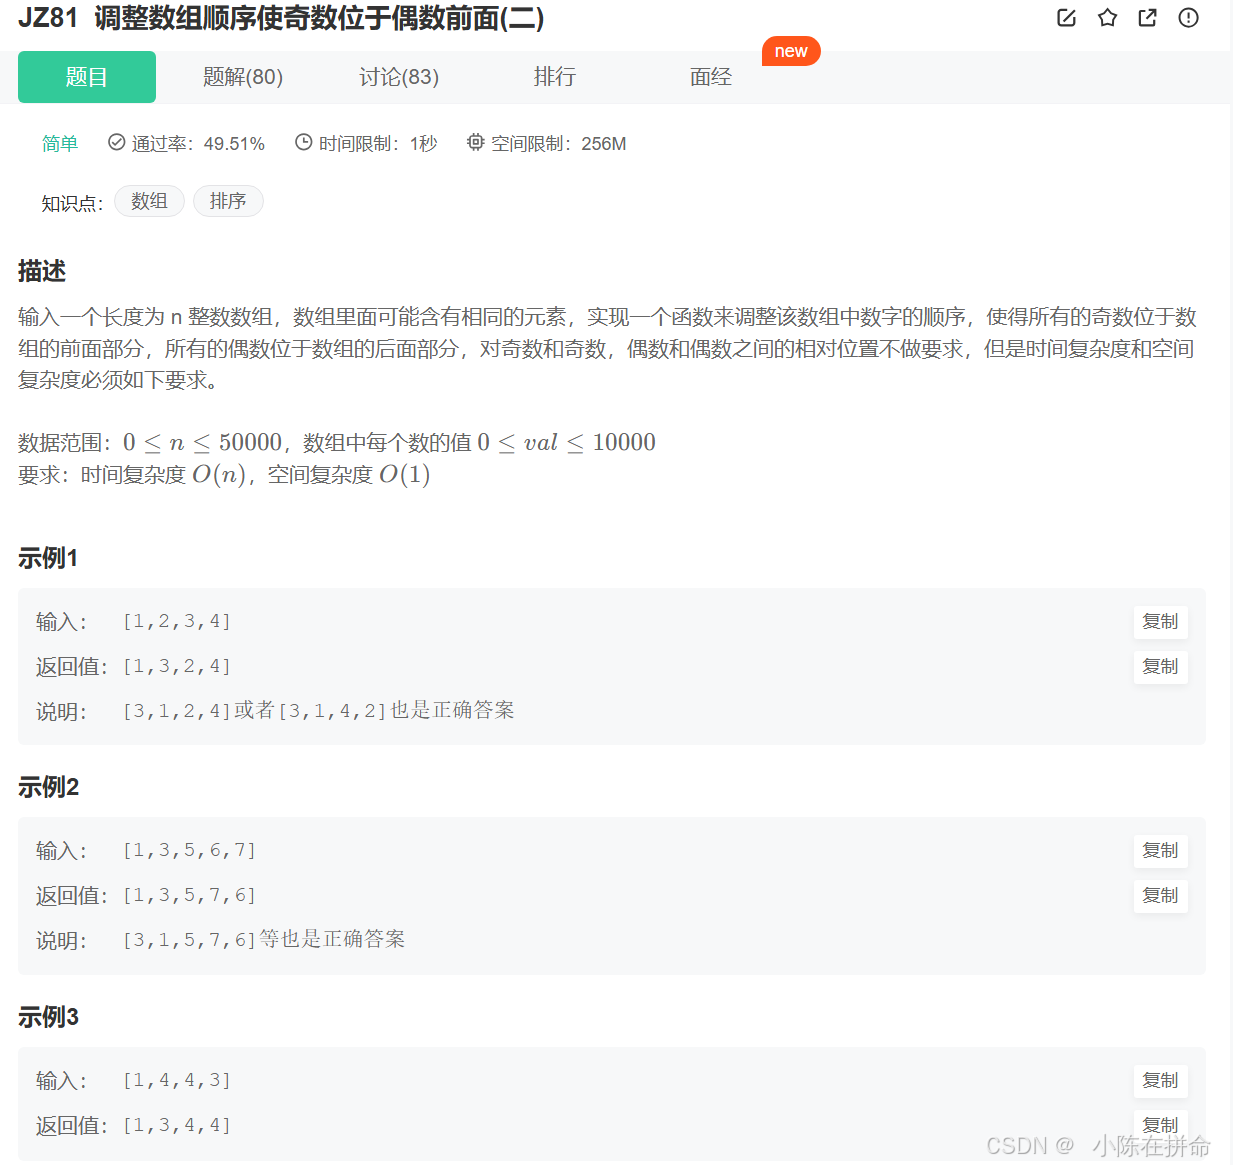Click the JZ81 problem title
The width and height of the screenshot is (1233, 1165).
click(x=281, y=18)
